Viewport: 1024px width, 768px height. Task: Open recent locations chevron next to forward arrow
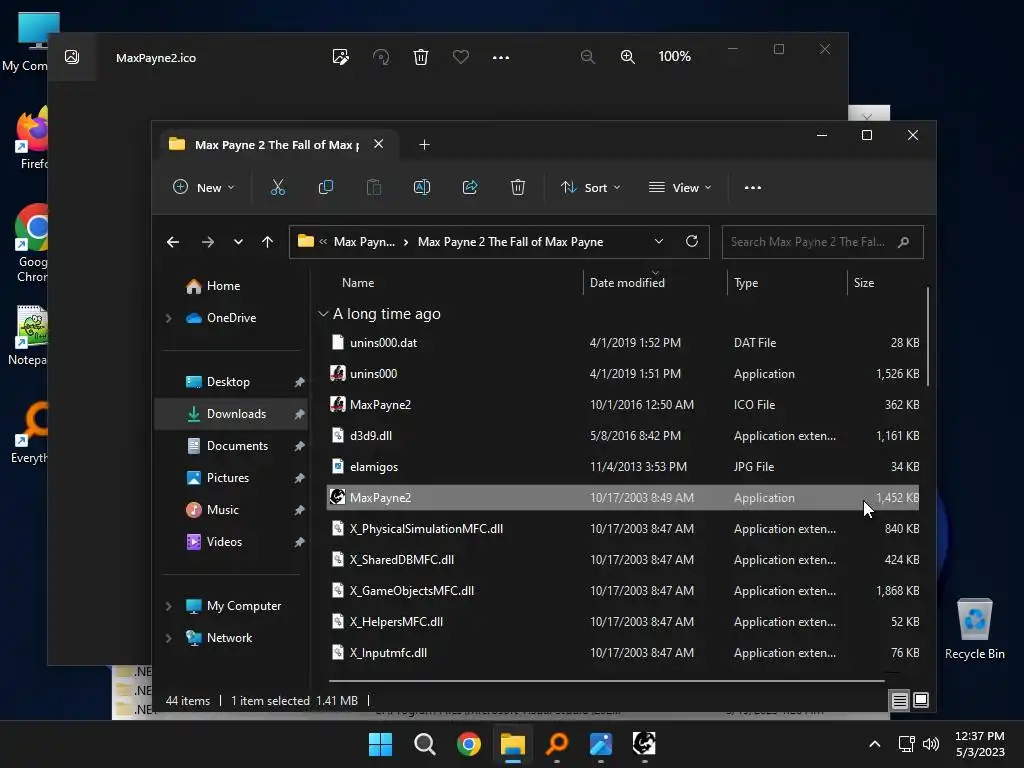click(x=238, y=242)
